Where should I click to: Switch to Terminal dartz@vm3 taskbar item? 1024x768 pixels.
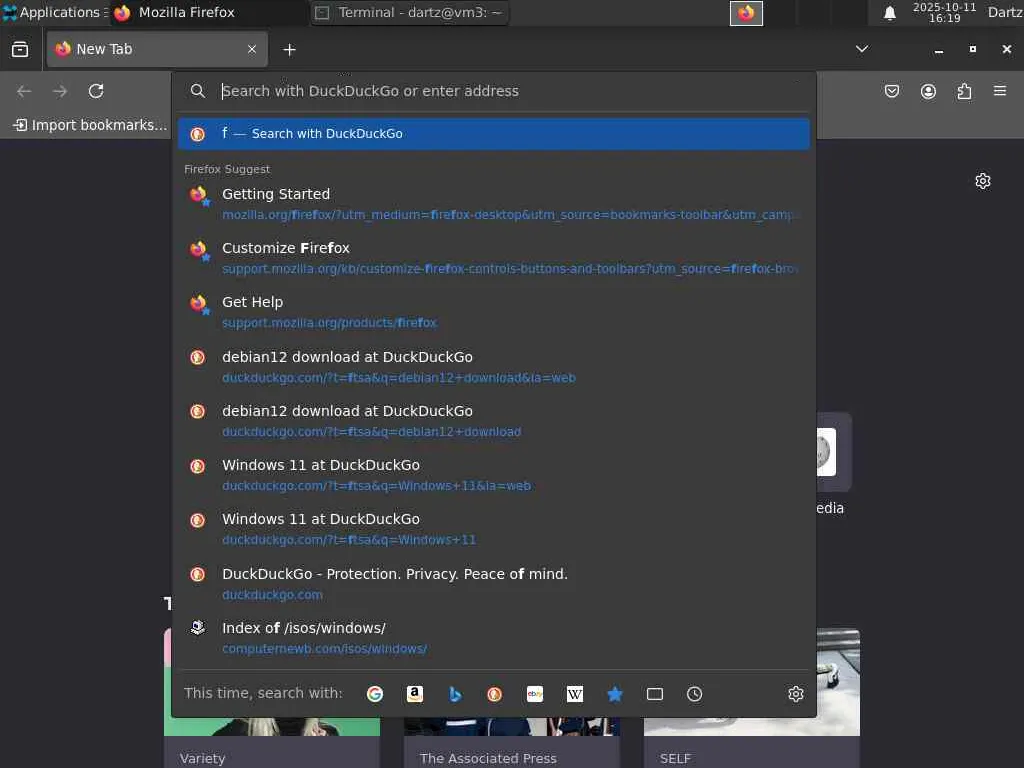click(409, 12)
